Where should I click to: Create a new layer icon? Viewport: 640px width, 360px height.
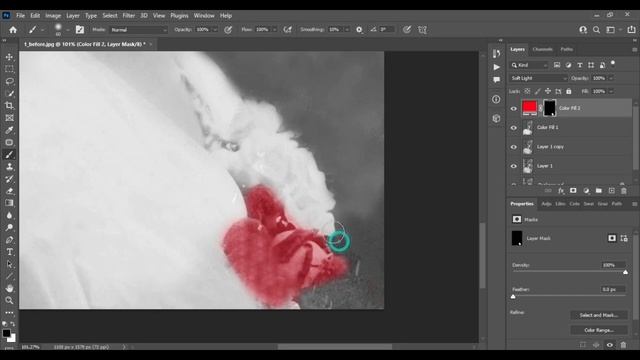[611, 191]
